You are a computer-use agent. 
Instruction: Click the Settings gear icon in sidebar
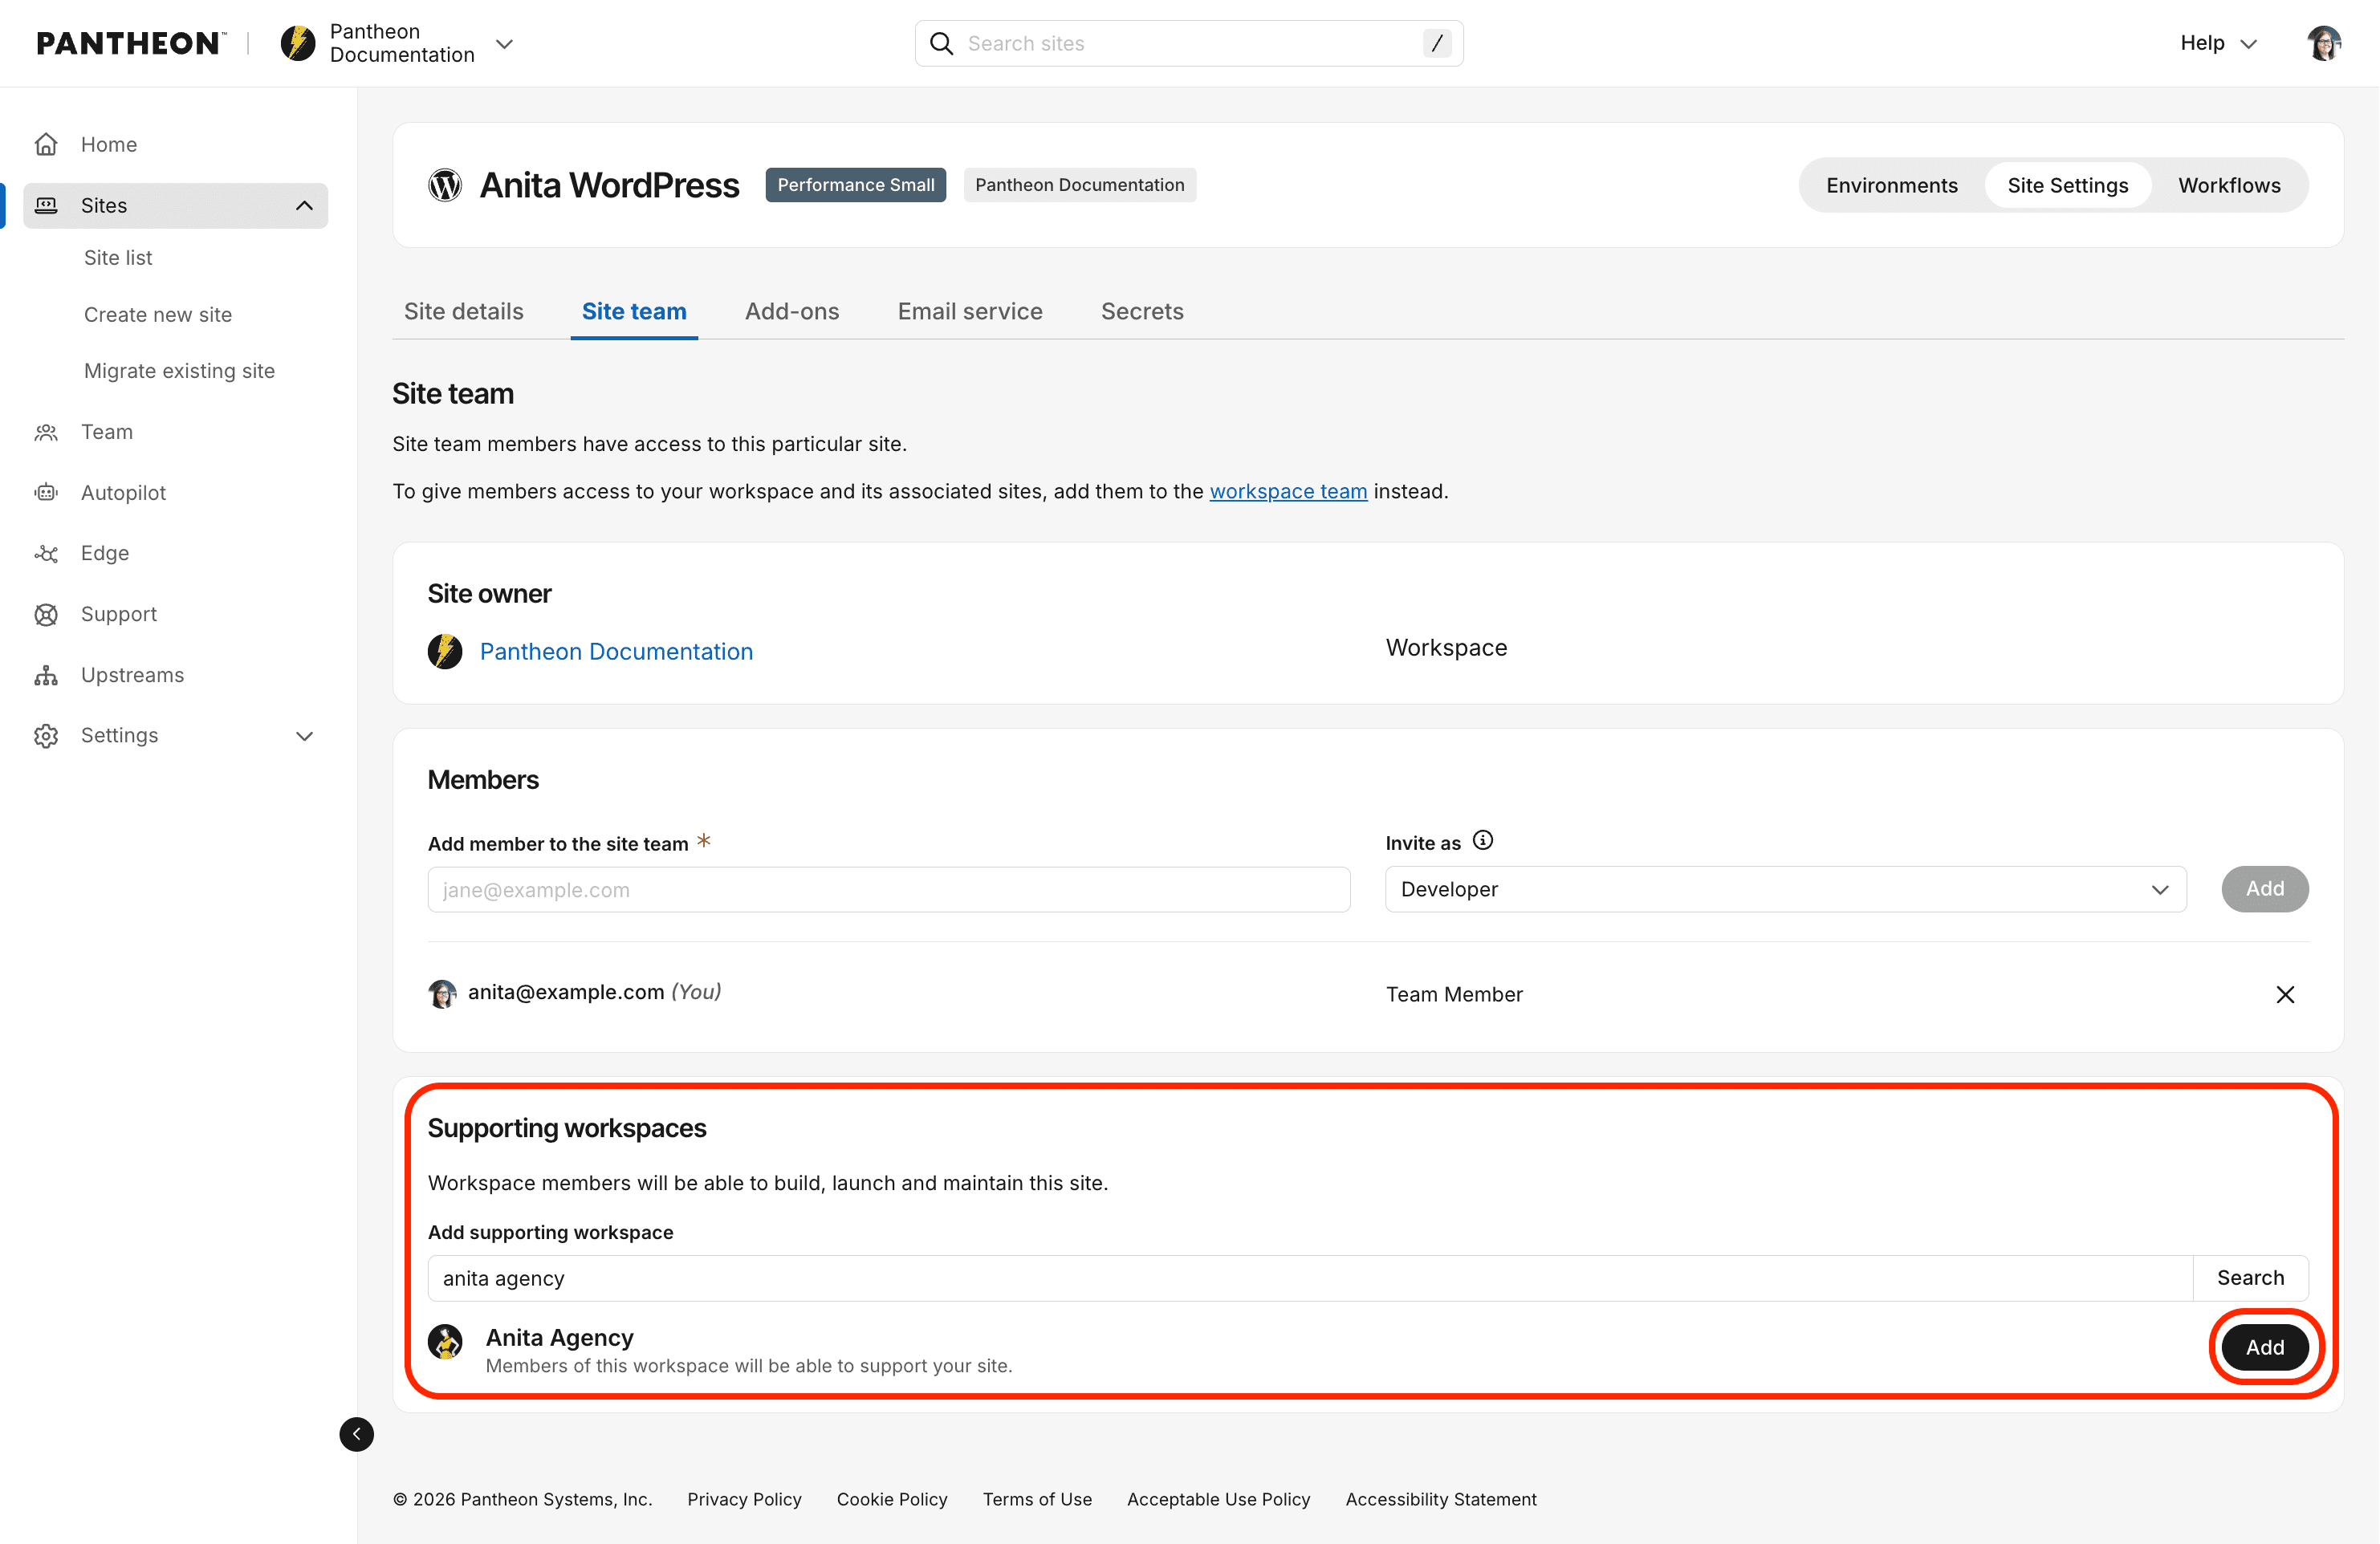click(46, 735)
